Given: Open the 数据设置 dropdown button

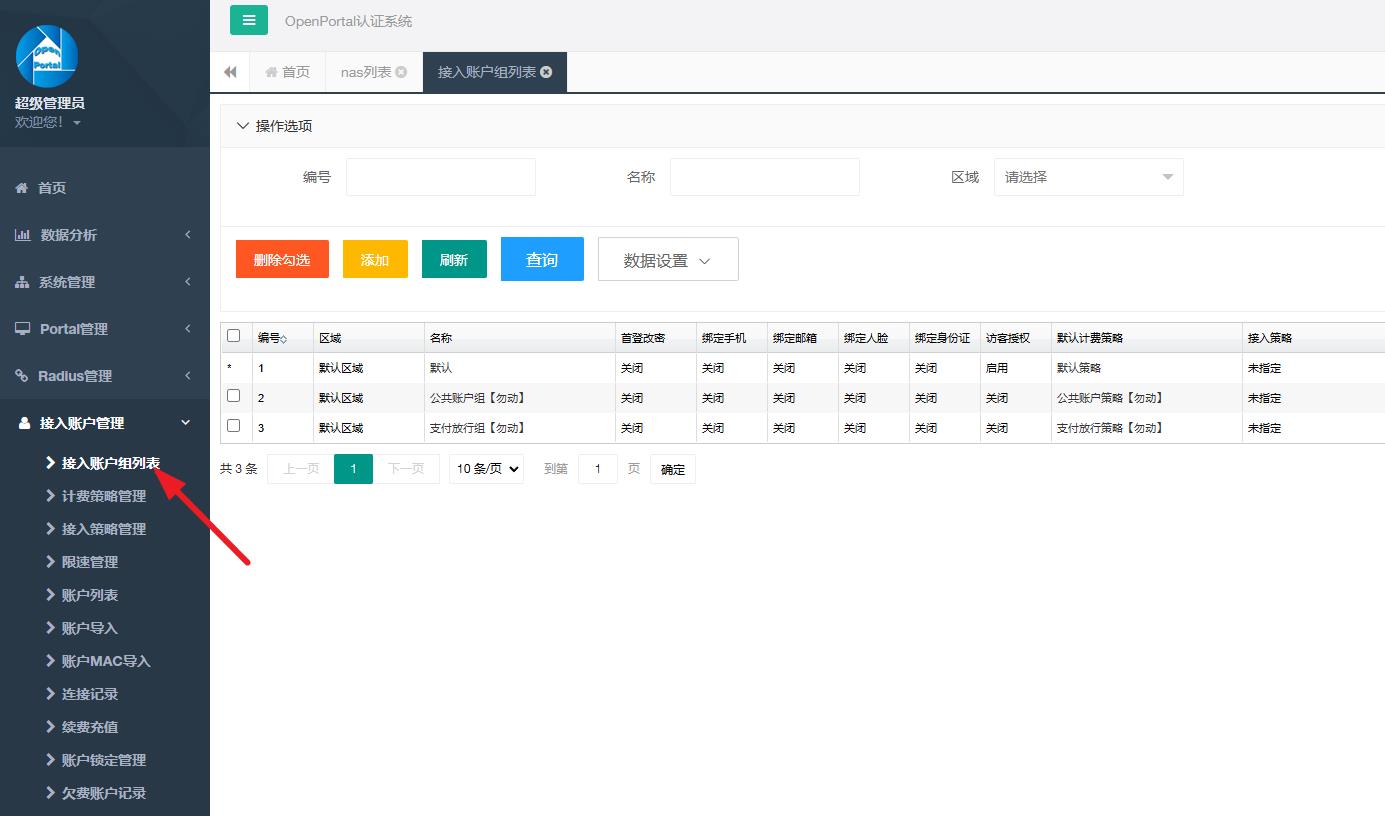Looking at the screenshot, I should tap(668, 259).
